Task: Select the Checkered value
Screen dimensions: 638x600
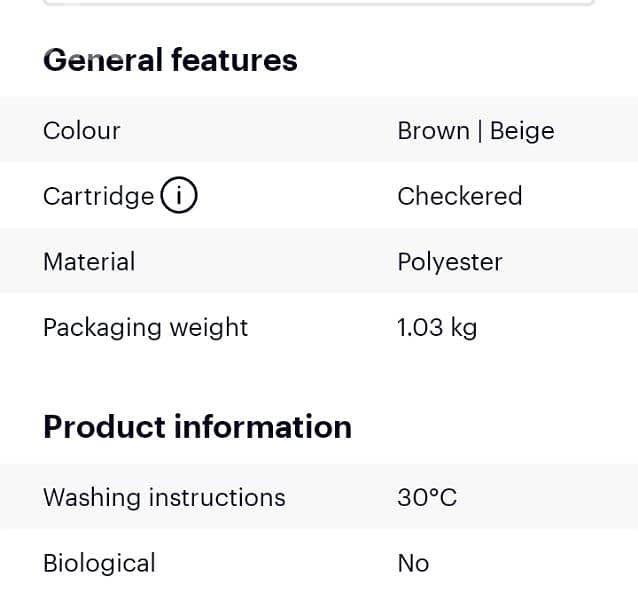Action: 459,196
